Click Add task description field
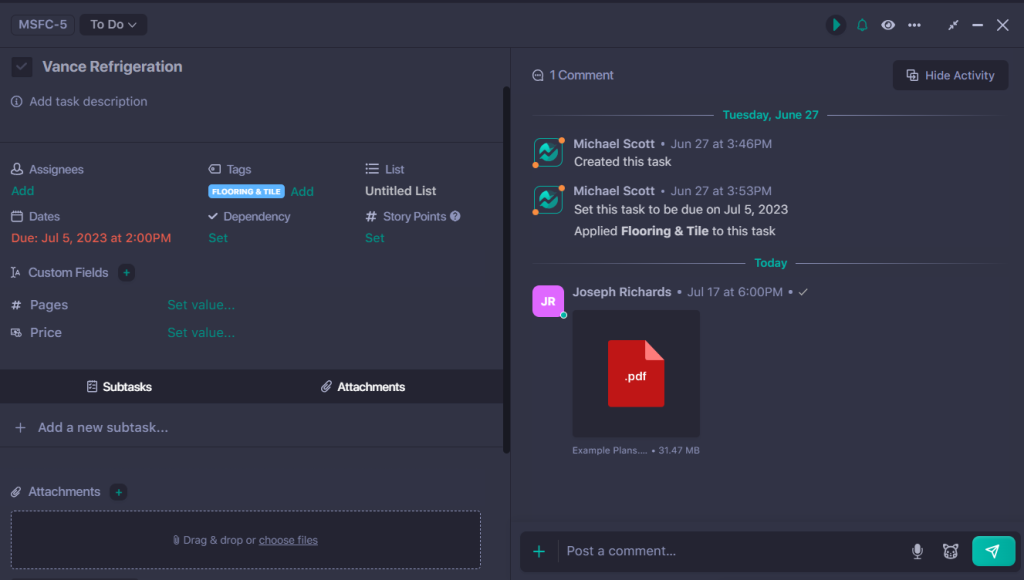This screenshot has width=1024, height=580. (x=88, y=101)
